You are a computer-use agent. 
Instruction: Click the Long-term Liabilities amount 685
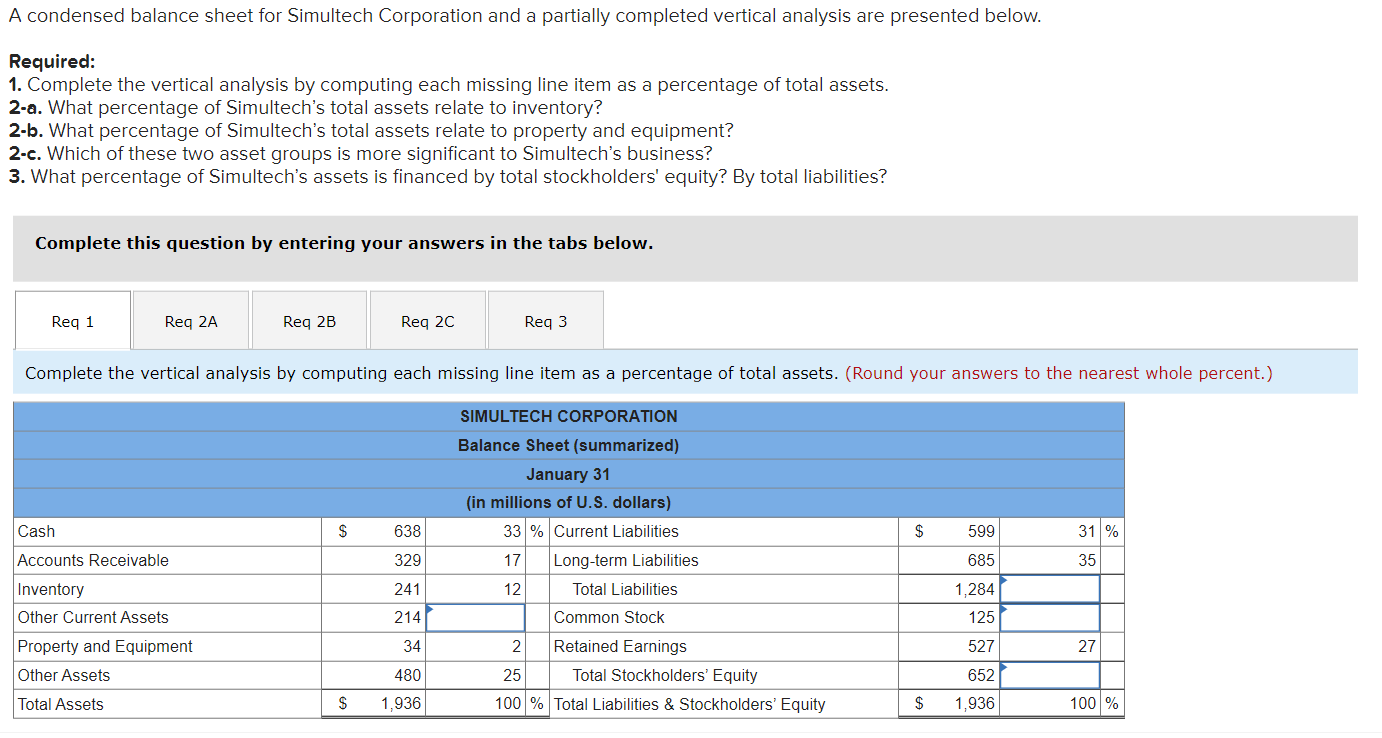tap(981, 561)
